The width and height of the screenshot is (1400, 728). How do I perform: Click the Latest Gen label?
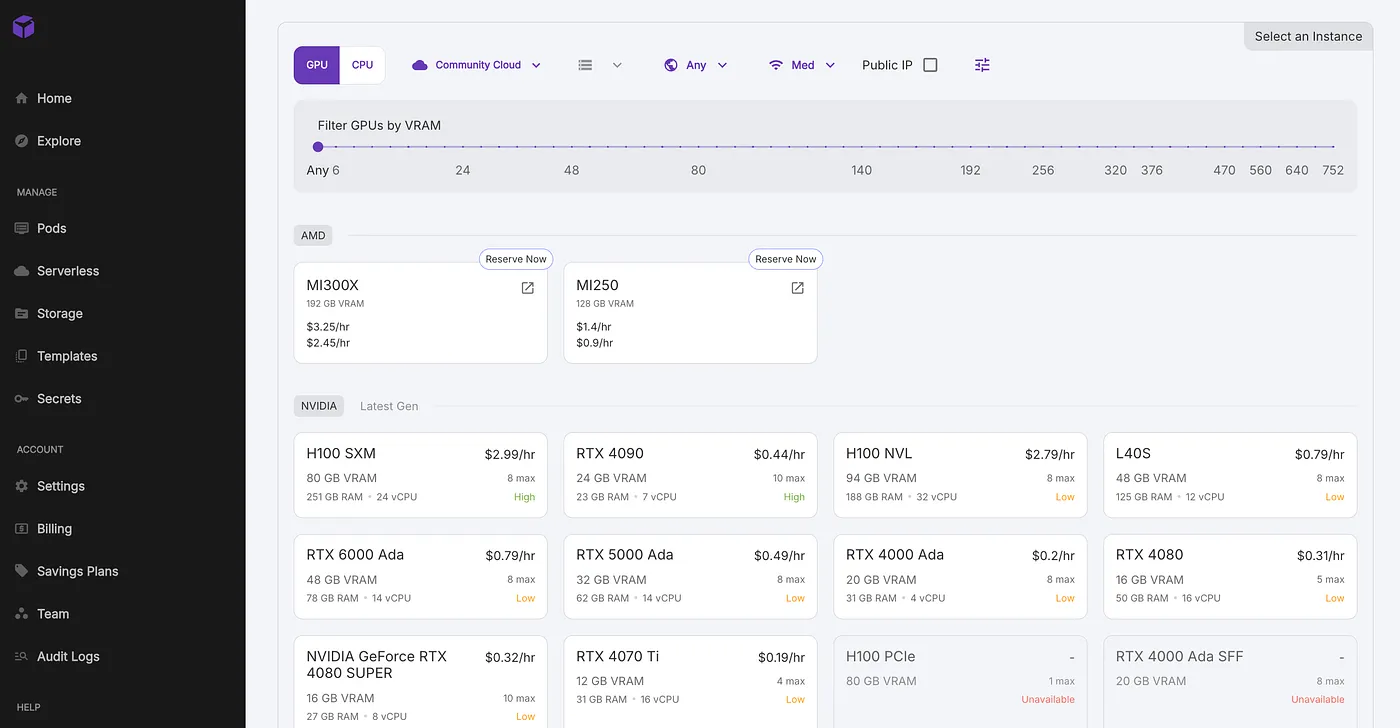pos(389,406)
